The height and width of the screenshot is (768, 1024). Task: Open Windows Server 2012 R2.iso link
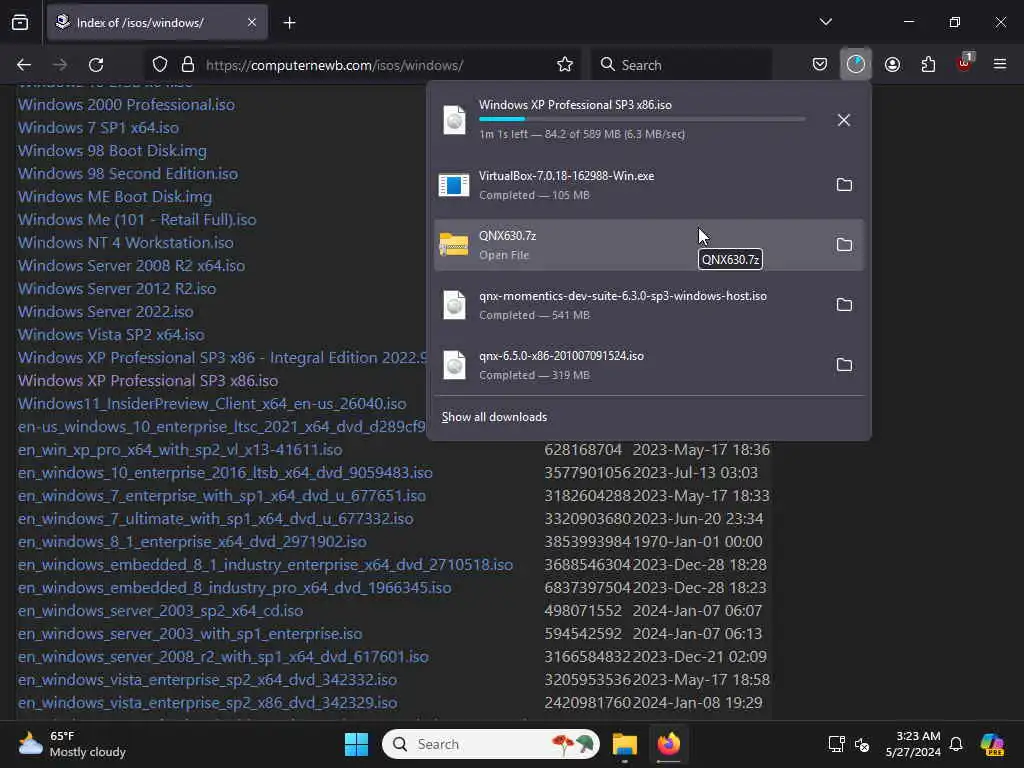[x=117, y=289]
